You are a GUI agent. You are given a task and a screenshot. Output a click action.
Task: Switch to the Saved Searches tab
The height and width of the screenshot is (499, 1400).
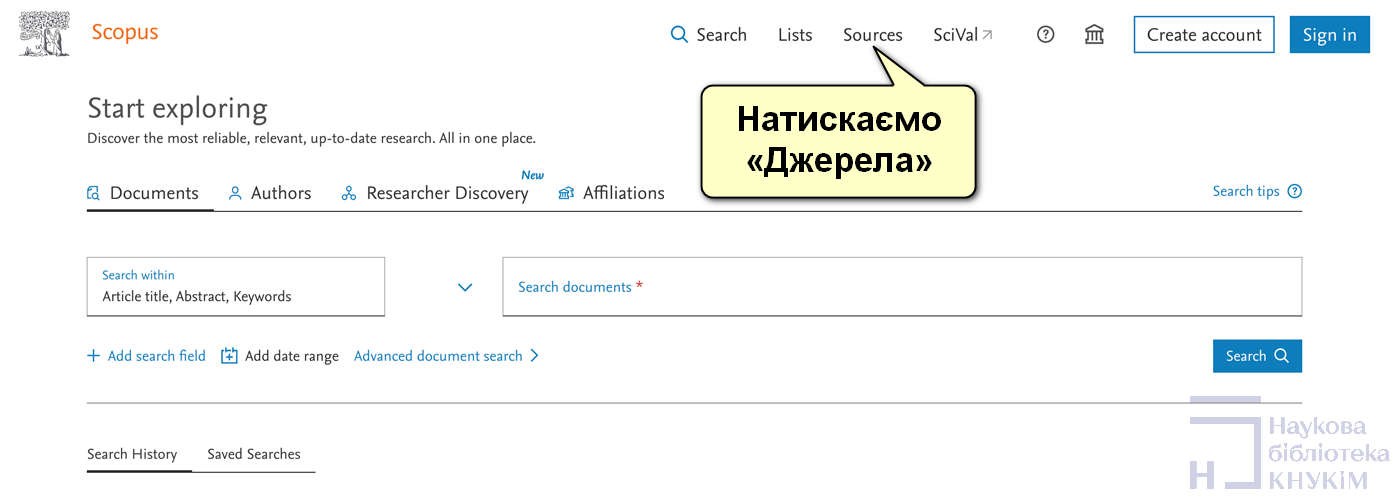[253, 454]
